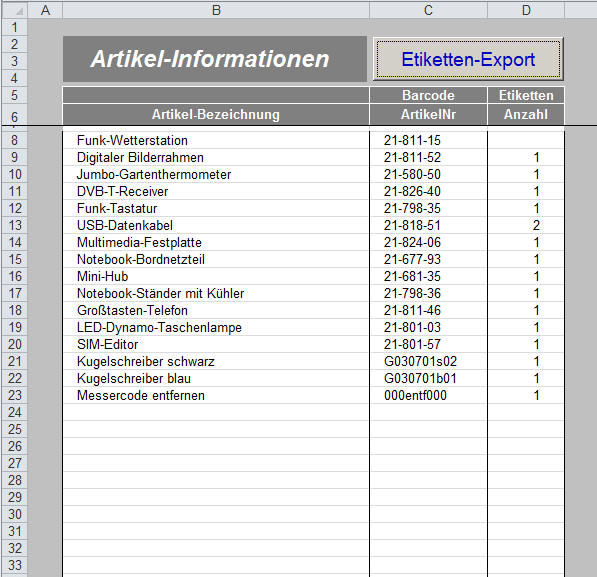Select barcode cell 21-818-51
This screenshot has width=597, height=577.
tap(428, 225)
